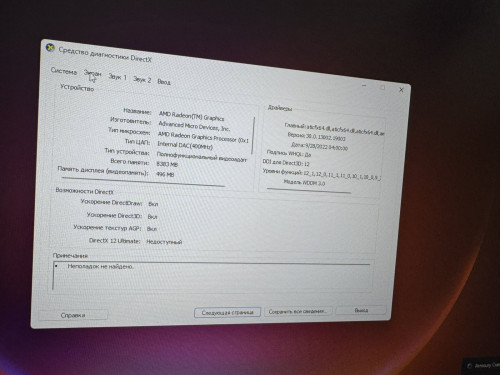This screenshot has height=375, width=500.
Task: Click the Полнофункциональный видеоадаптер device type value
Action: 202,157
